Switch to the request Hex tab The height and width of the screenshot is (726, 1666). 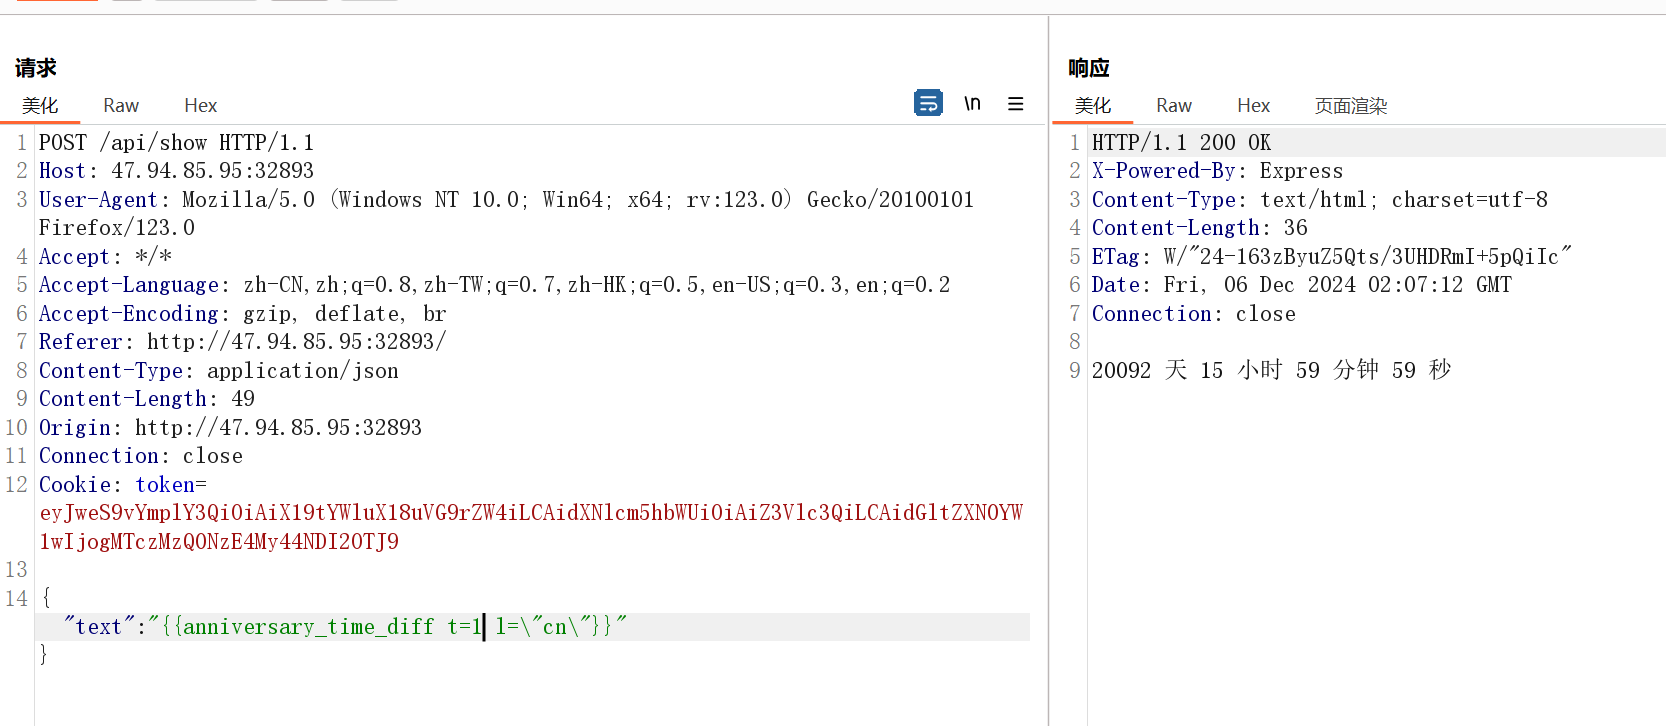click(x=201, y=105)
